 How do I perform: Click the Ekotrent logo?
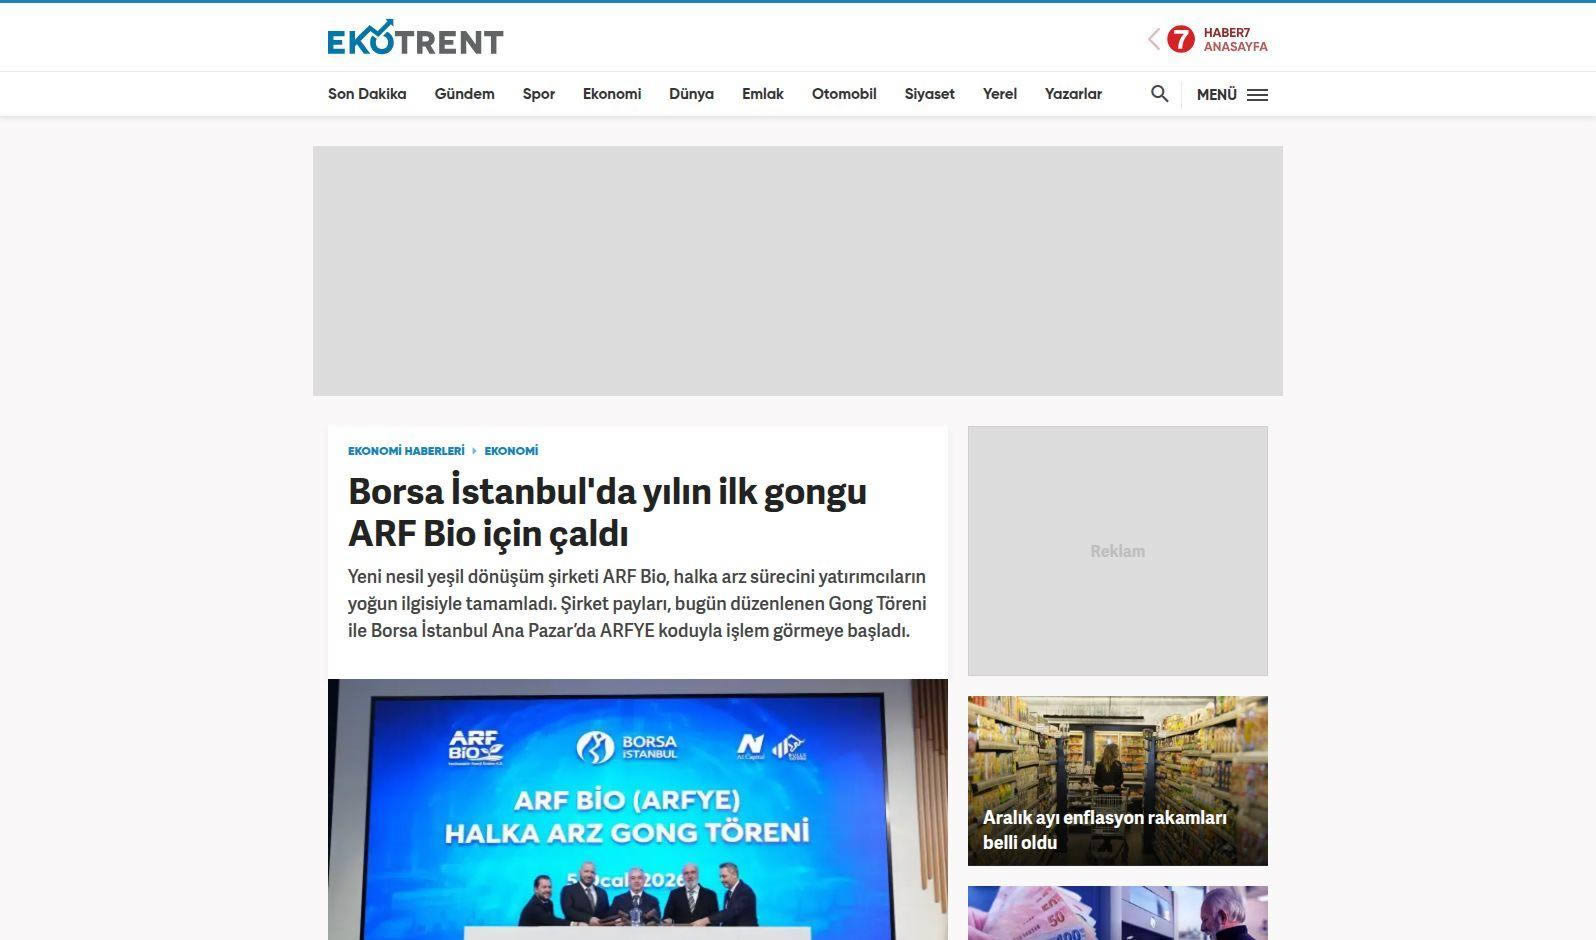415,38
